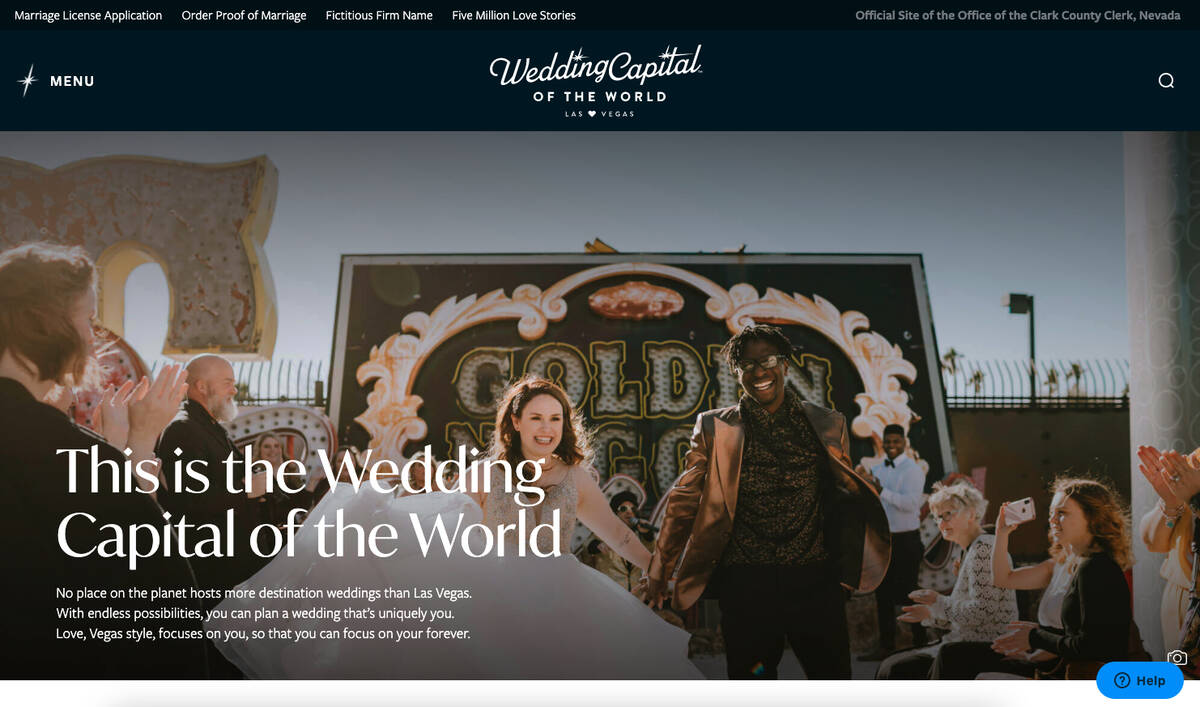Visit Five Million Love Stories
Viewport: 1200px width, 707px height.
(514, 15)
